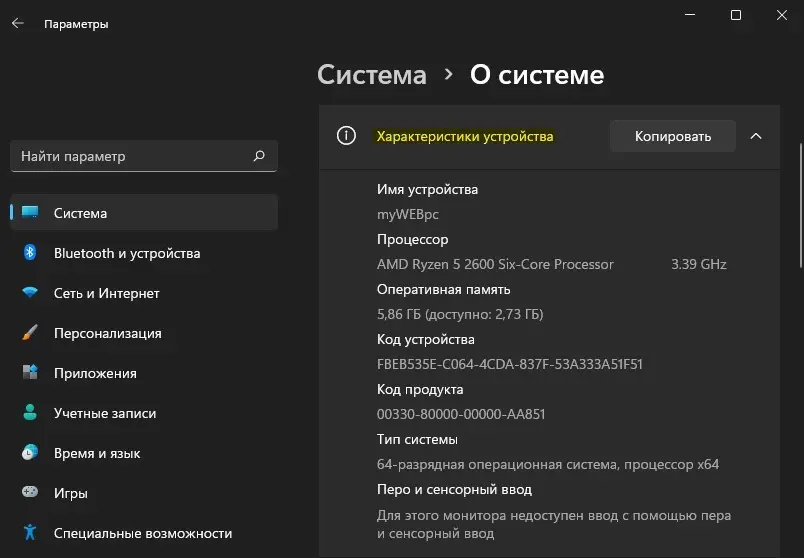Click the magnifier icon in search box

point(259,156)
